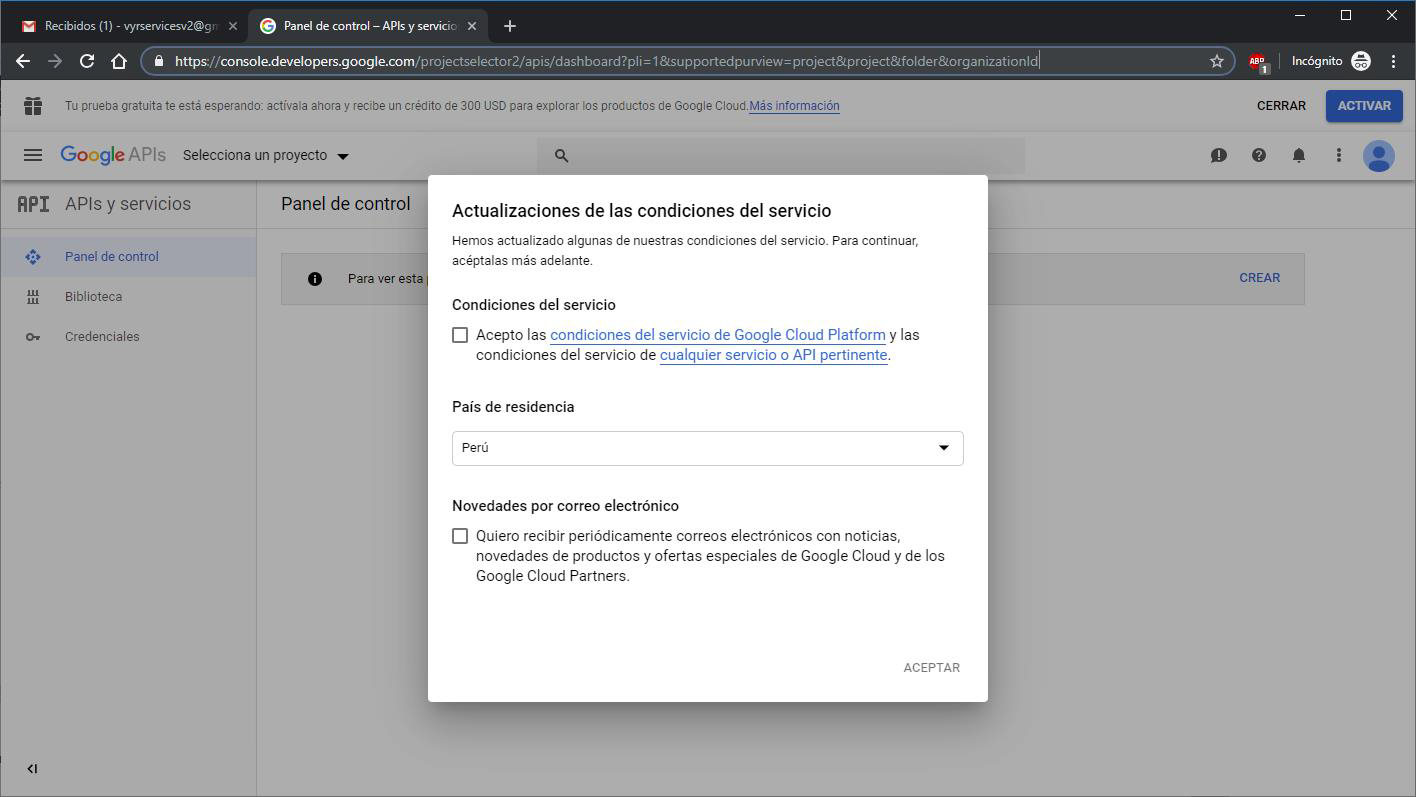
Task: Open the help question mark icon
Action: pyautogui.click(x=1258, y=155)
